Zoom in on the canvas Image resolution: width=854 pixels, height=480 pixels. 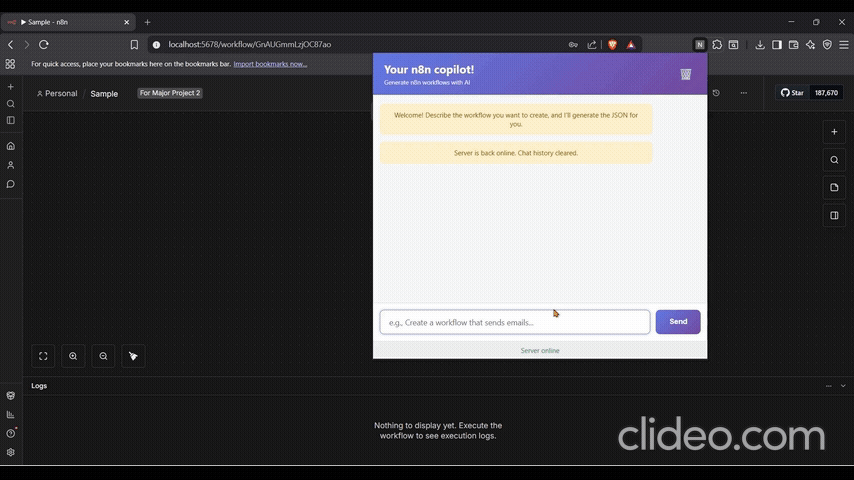tap(73, 356)
